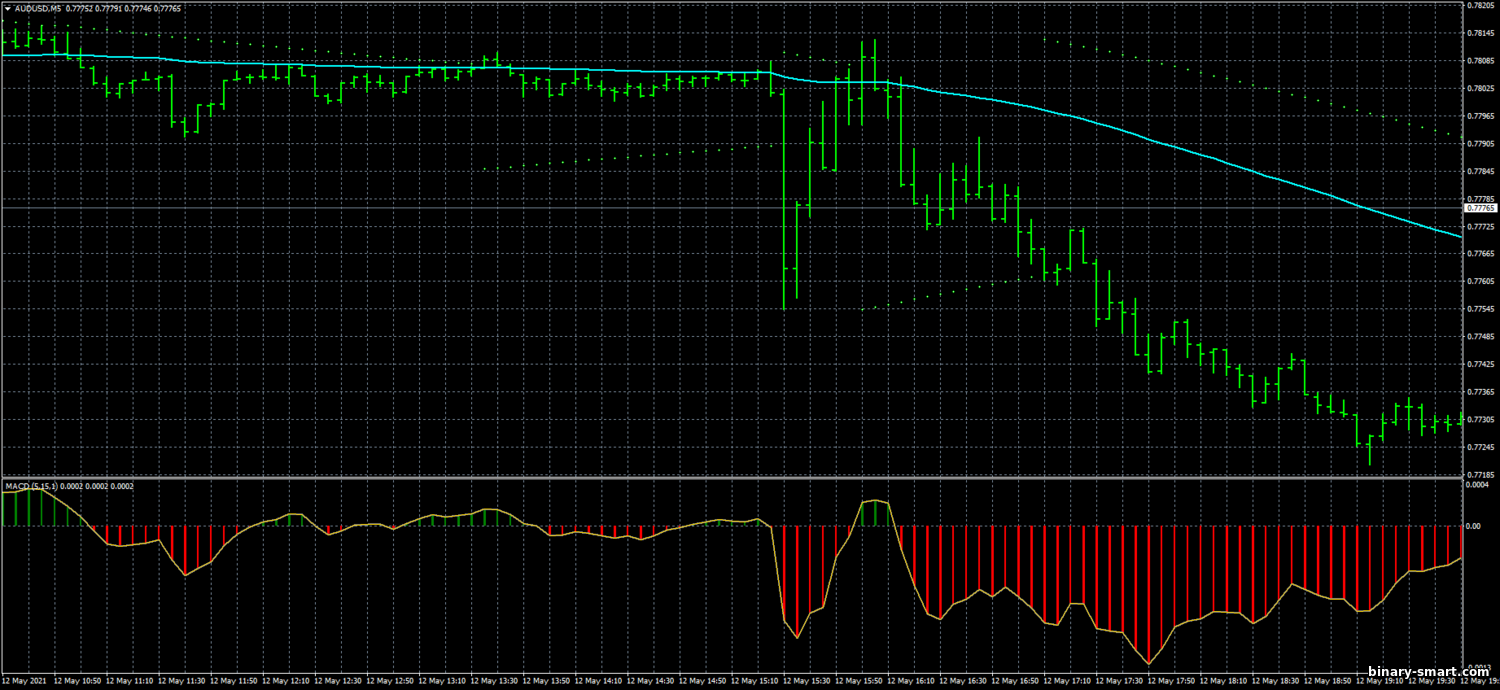This screenshot has height=690, width=1500.
Task: Click the 0.77845 price axis label
Action: pyautogui.click(x=1481, y=171)
